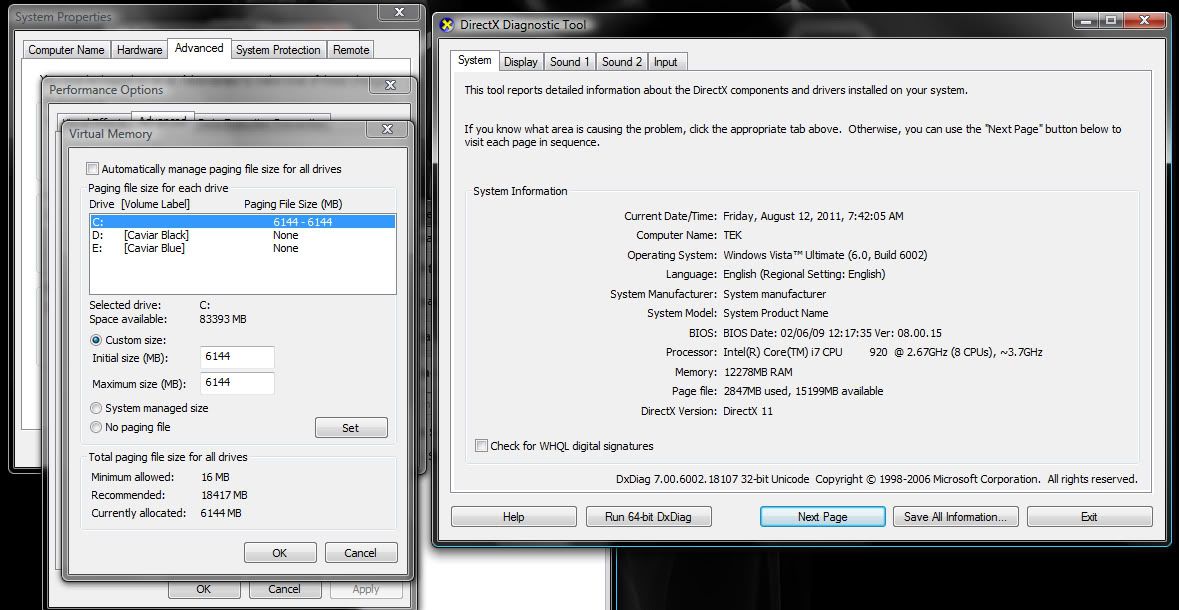Click the "System manufacturer" value text

(774, 294)
